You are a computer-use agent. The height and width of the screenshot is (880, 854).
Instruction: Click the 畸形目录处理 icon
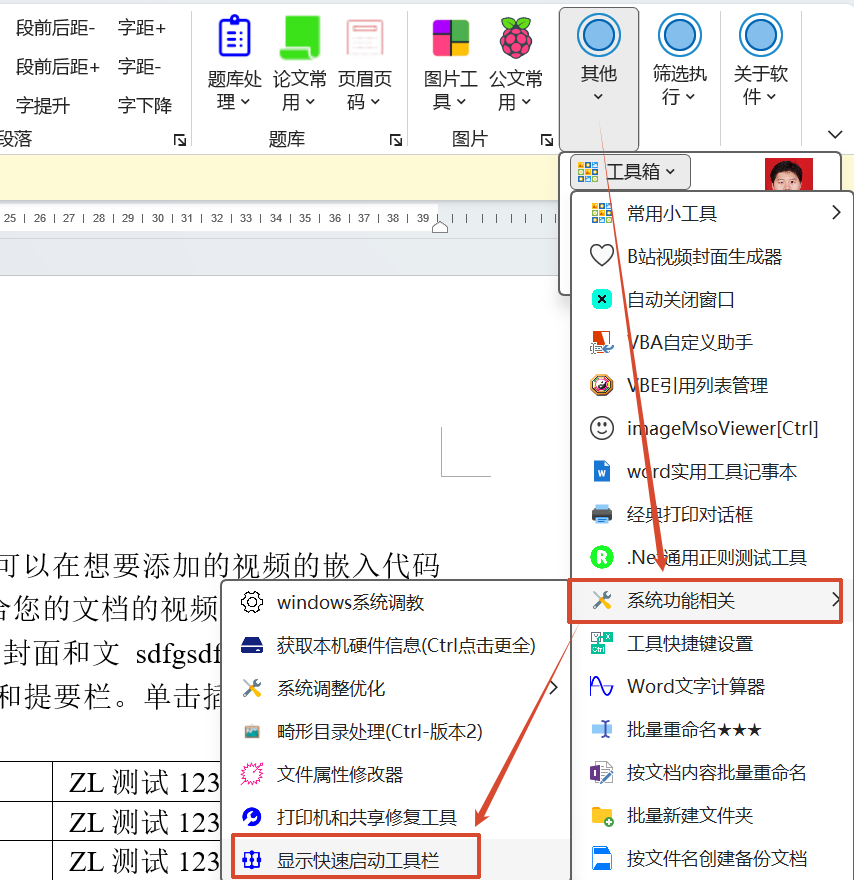click(251, 731)
